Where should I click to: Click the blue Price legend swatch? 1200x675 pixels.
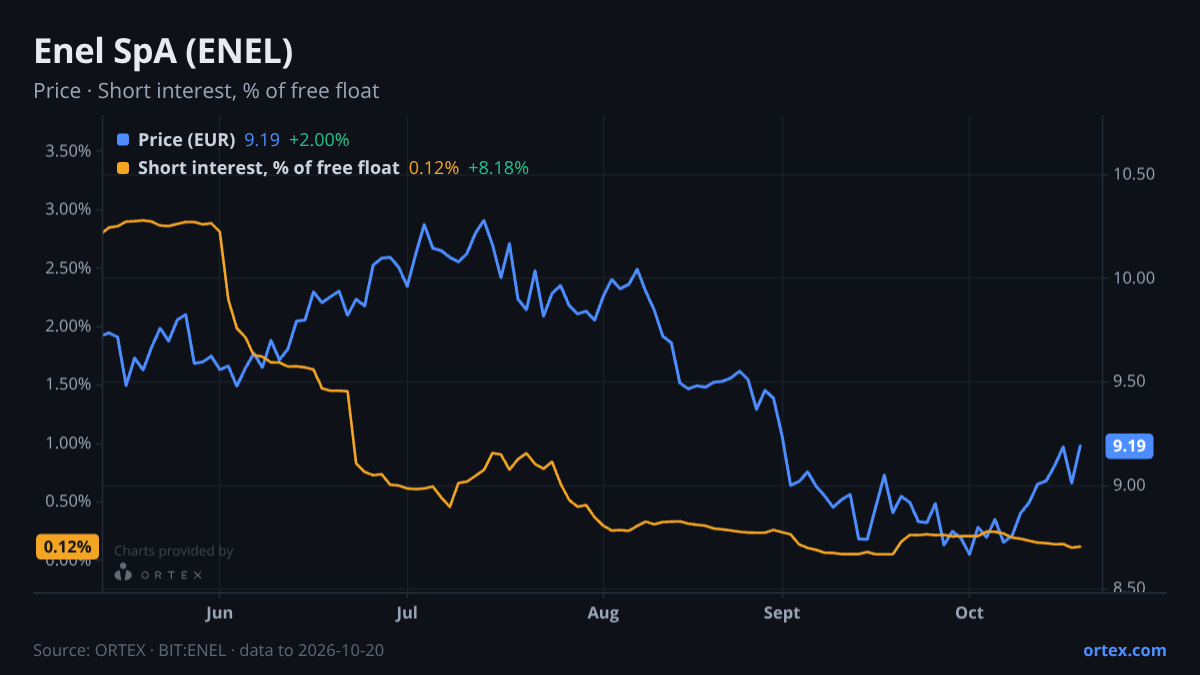click(x=123, y=140)
